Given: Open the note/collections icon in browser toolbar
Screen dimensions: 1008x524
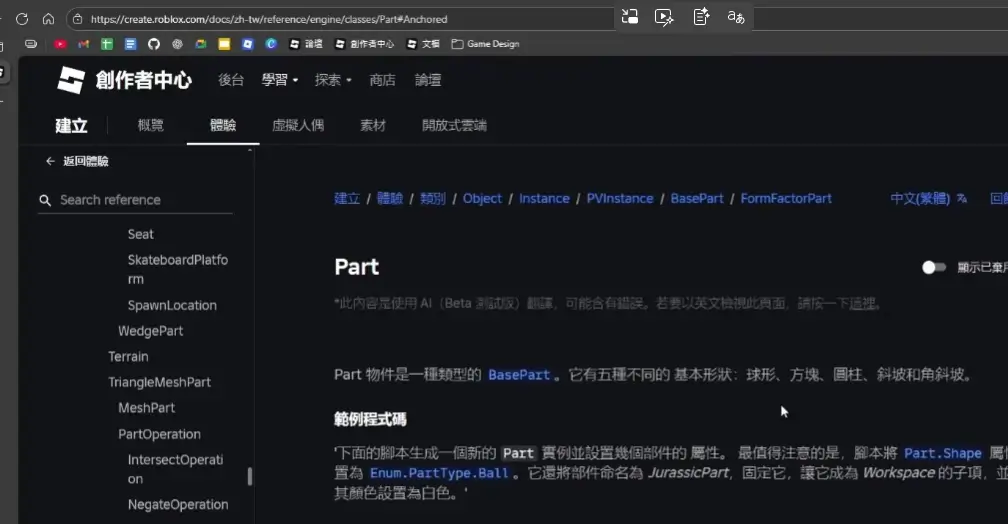Looking at the screenshot, I should 701,17.
